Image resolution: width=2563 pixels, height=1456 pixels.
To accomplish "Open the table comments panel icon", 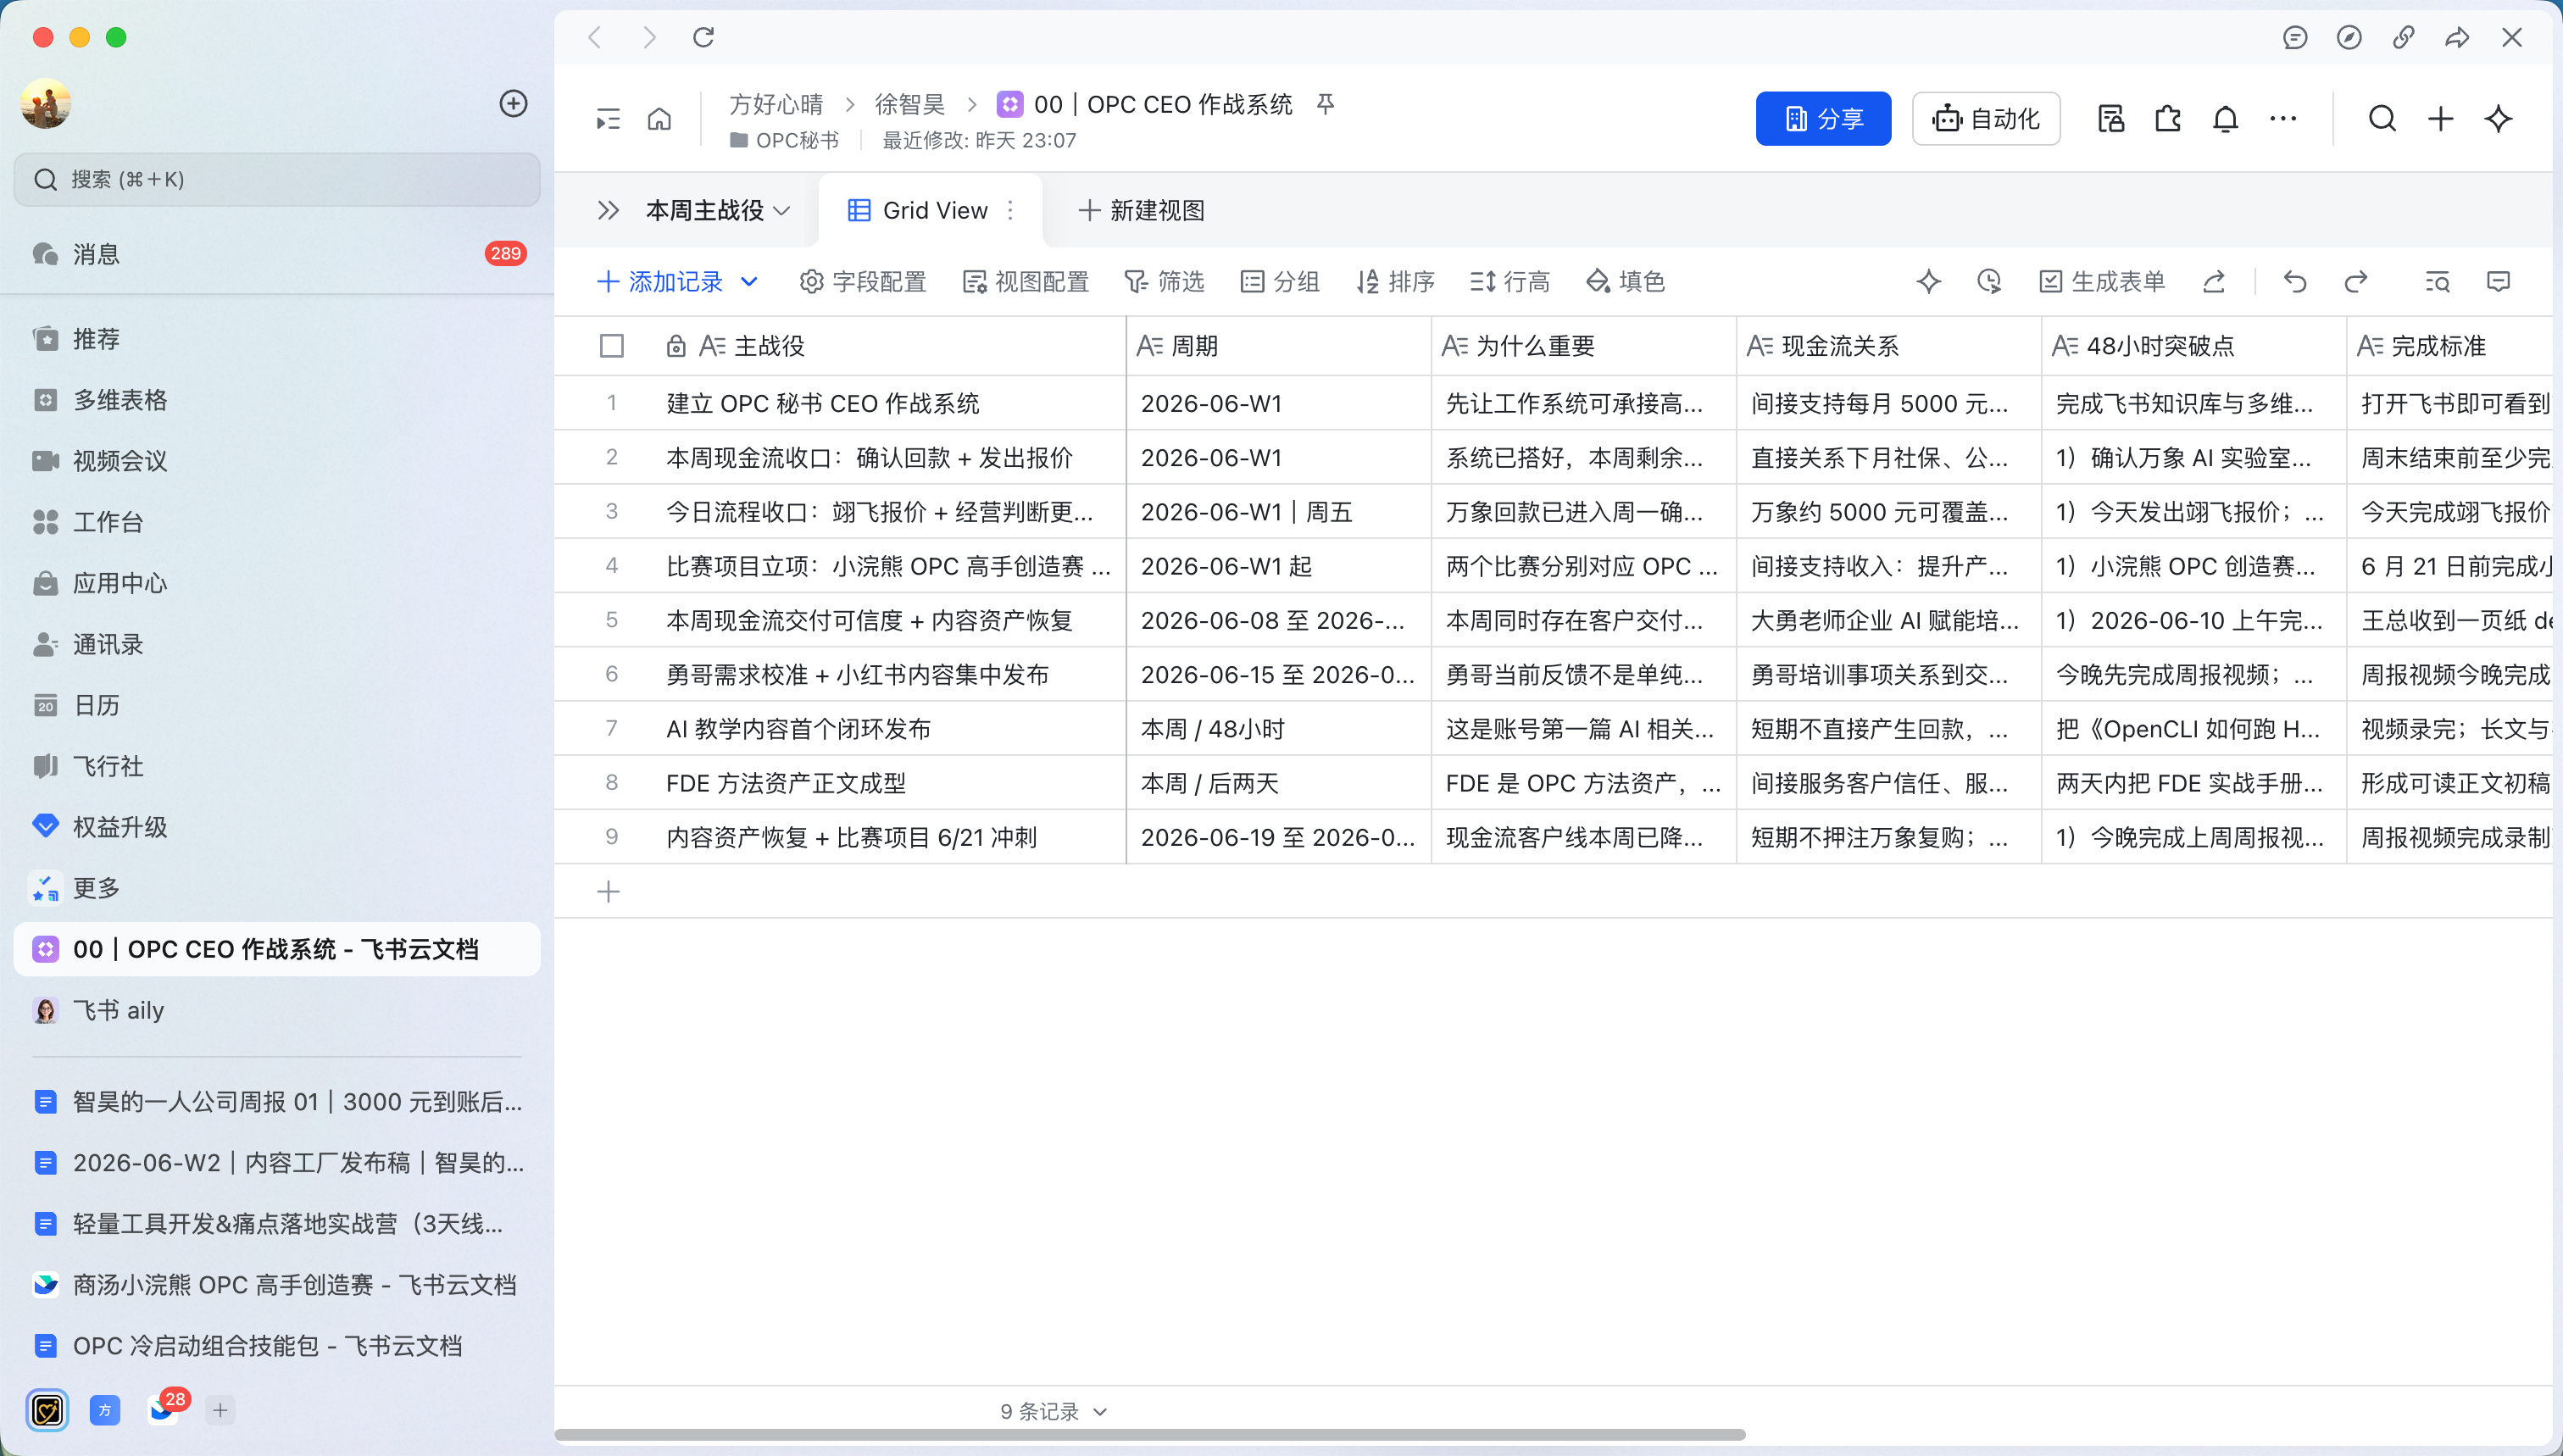I will (2498, 281).
